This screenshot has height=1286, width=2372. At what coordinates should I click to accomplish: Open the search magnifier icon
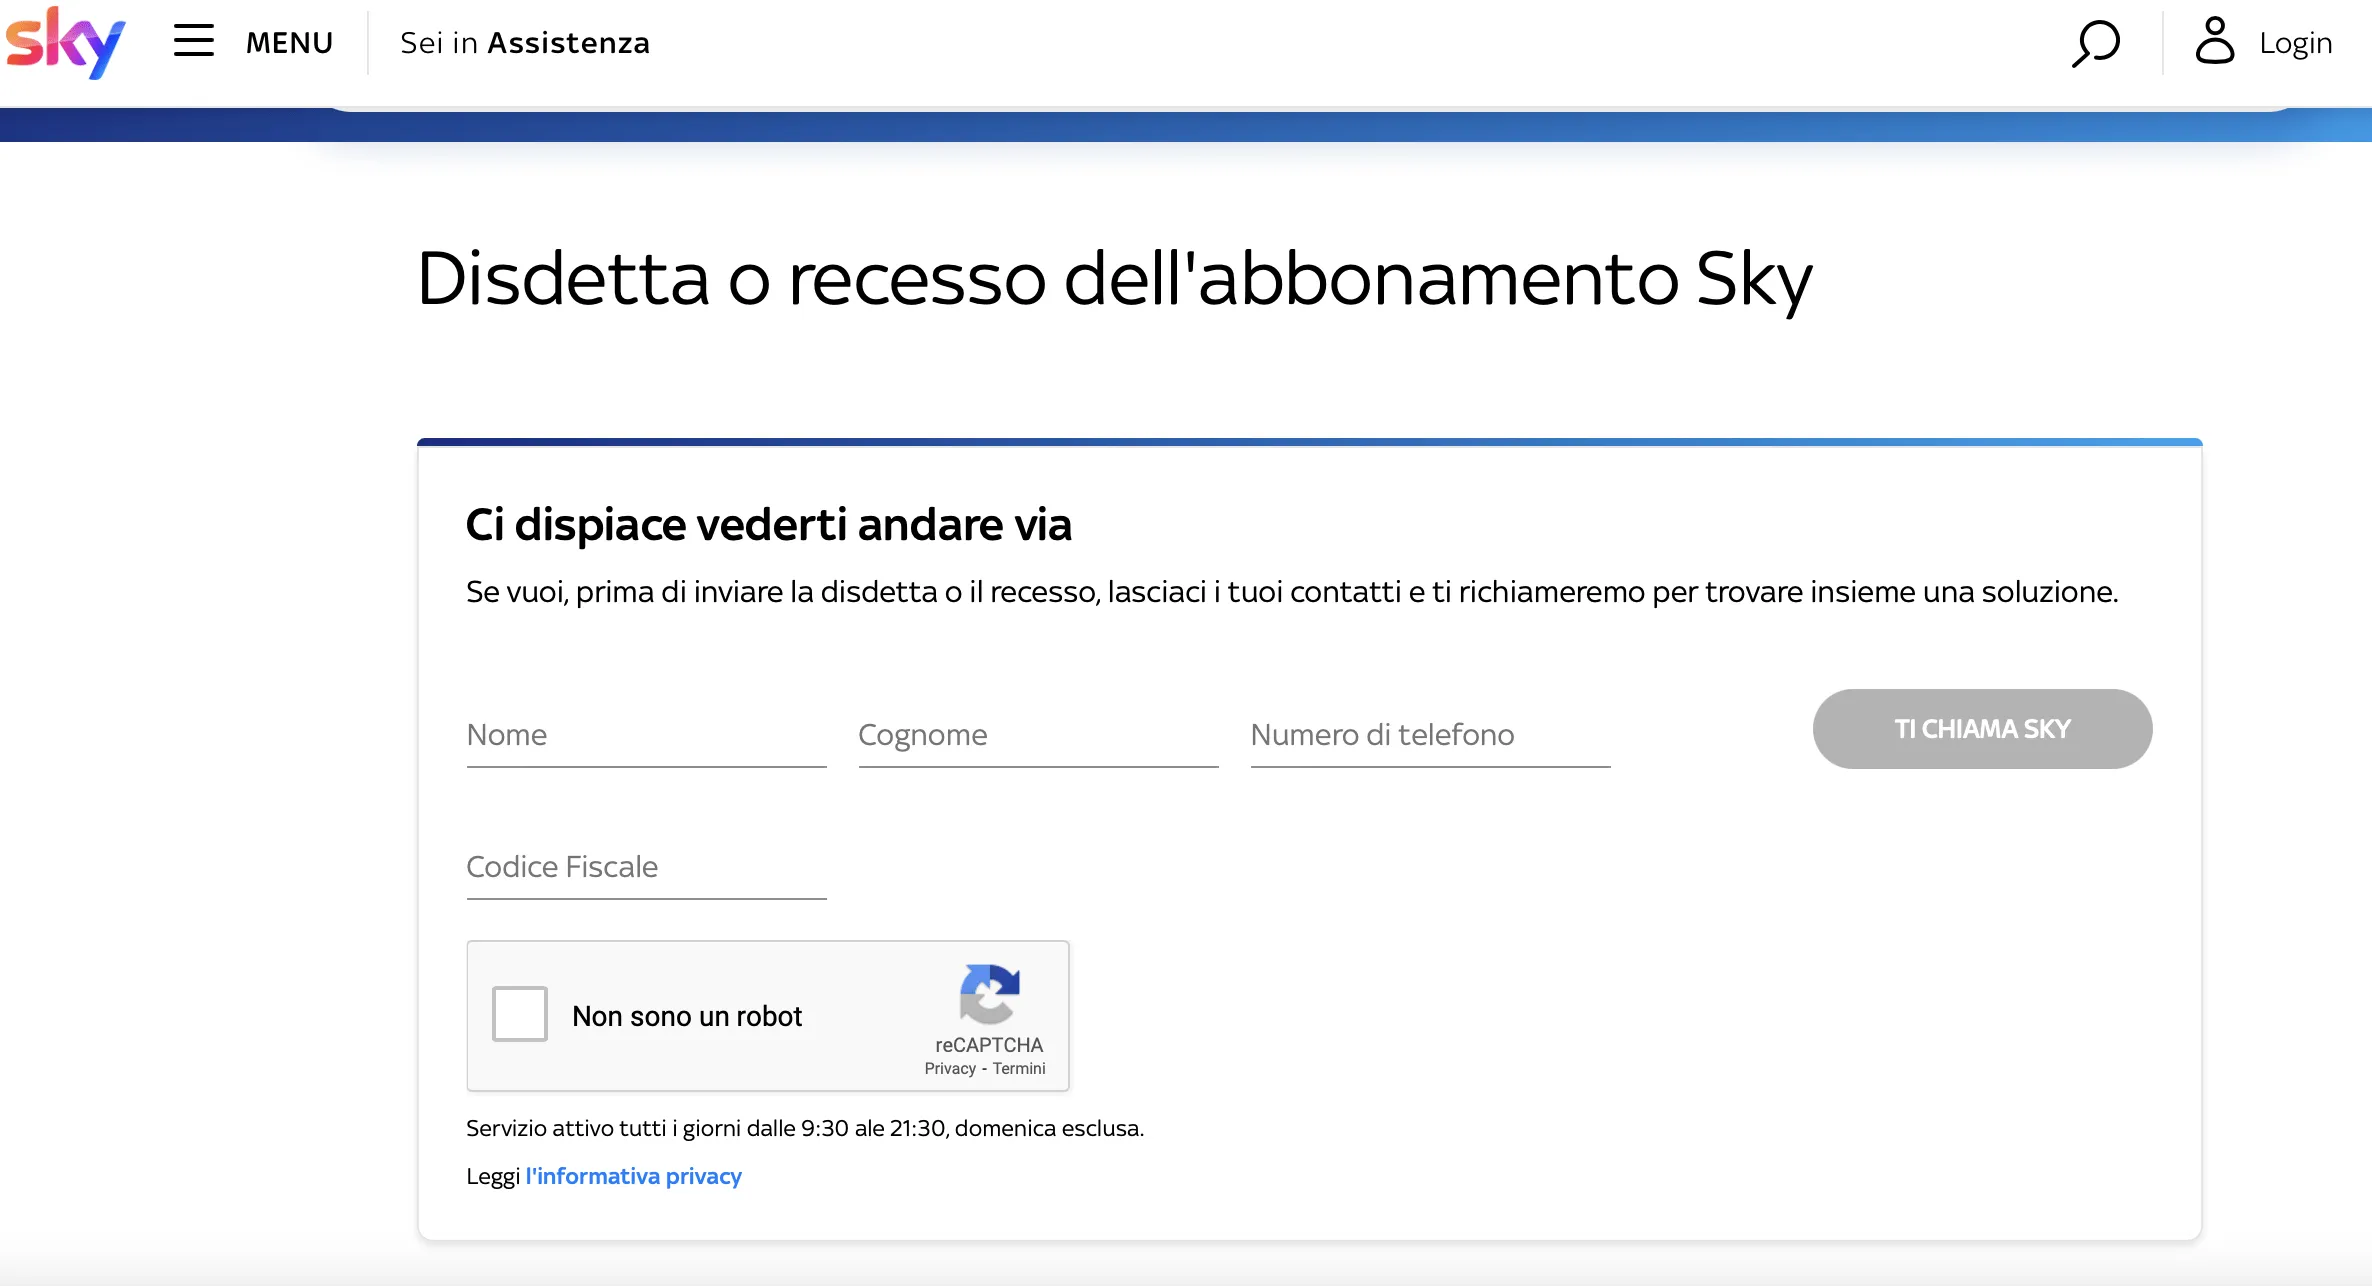click(x=2095, y=43)
